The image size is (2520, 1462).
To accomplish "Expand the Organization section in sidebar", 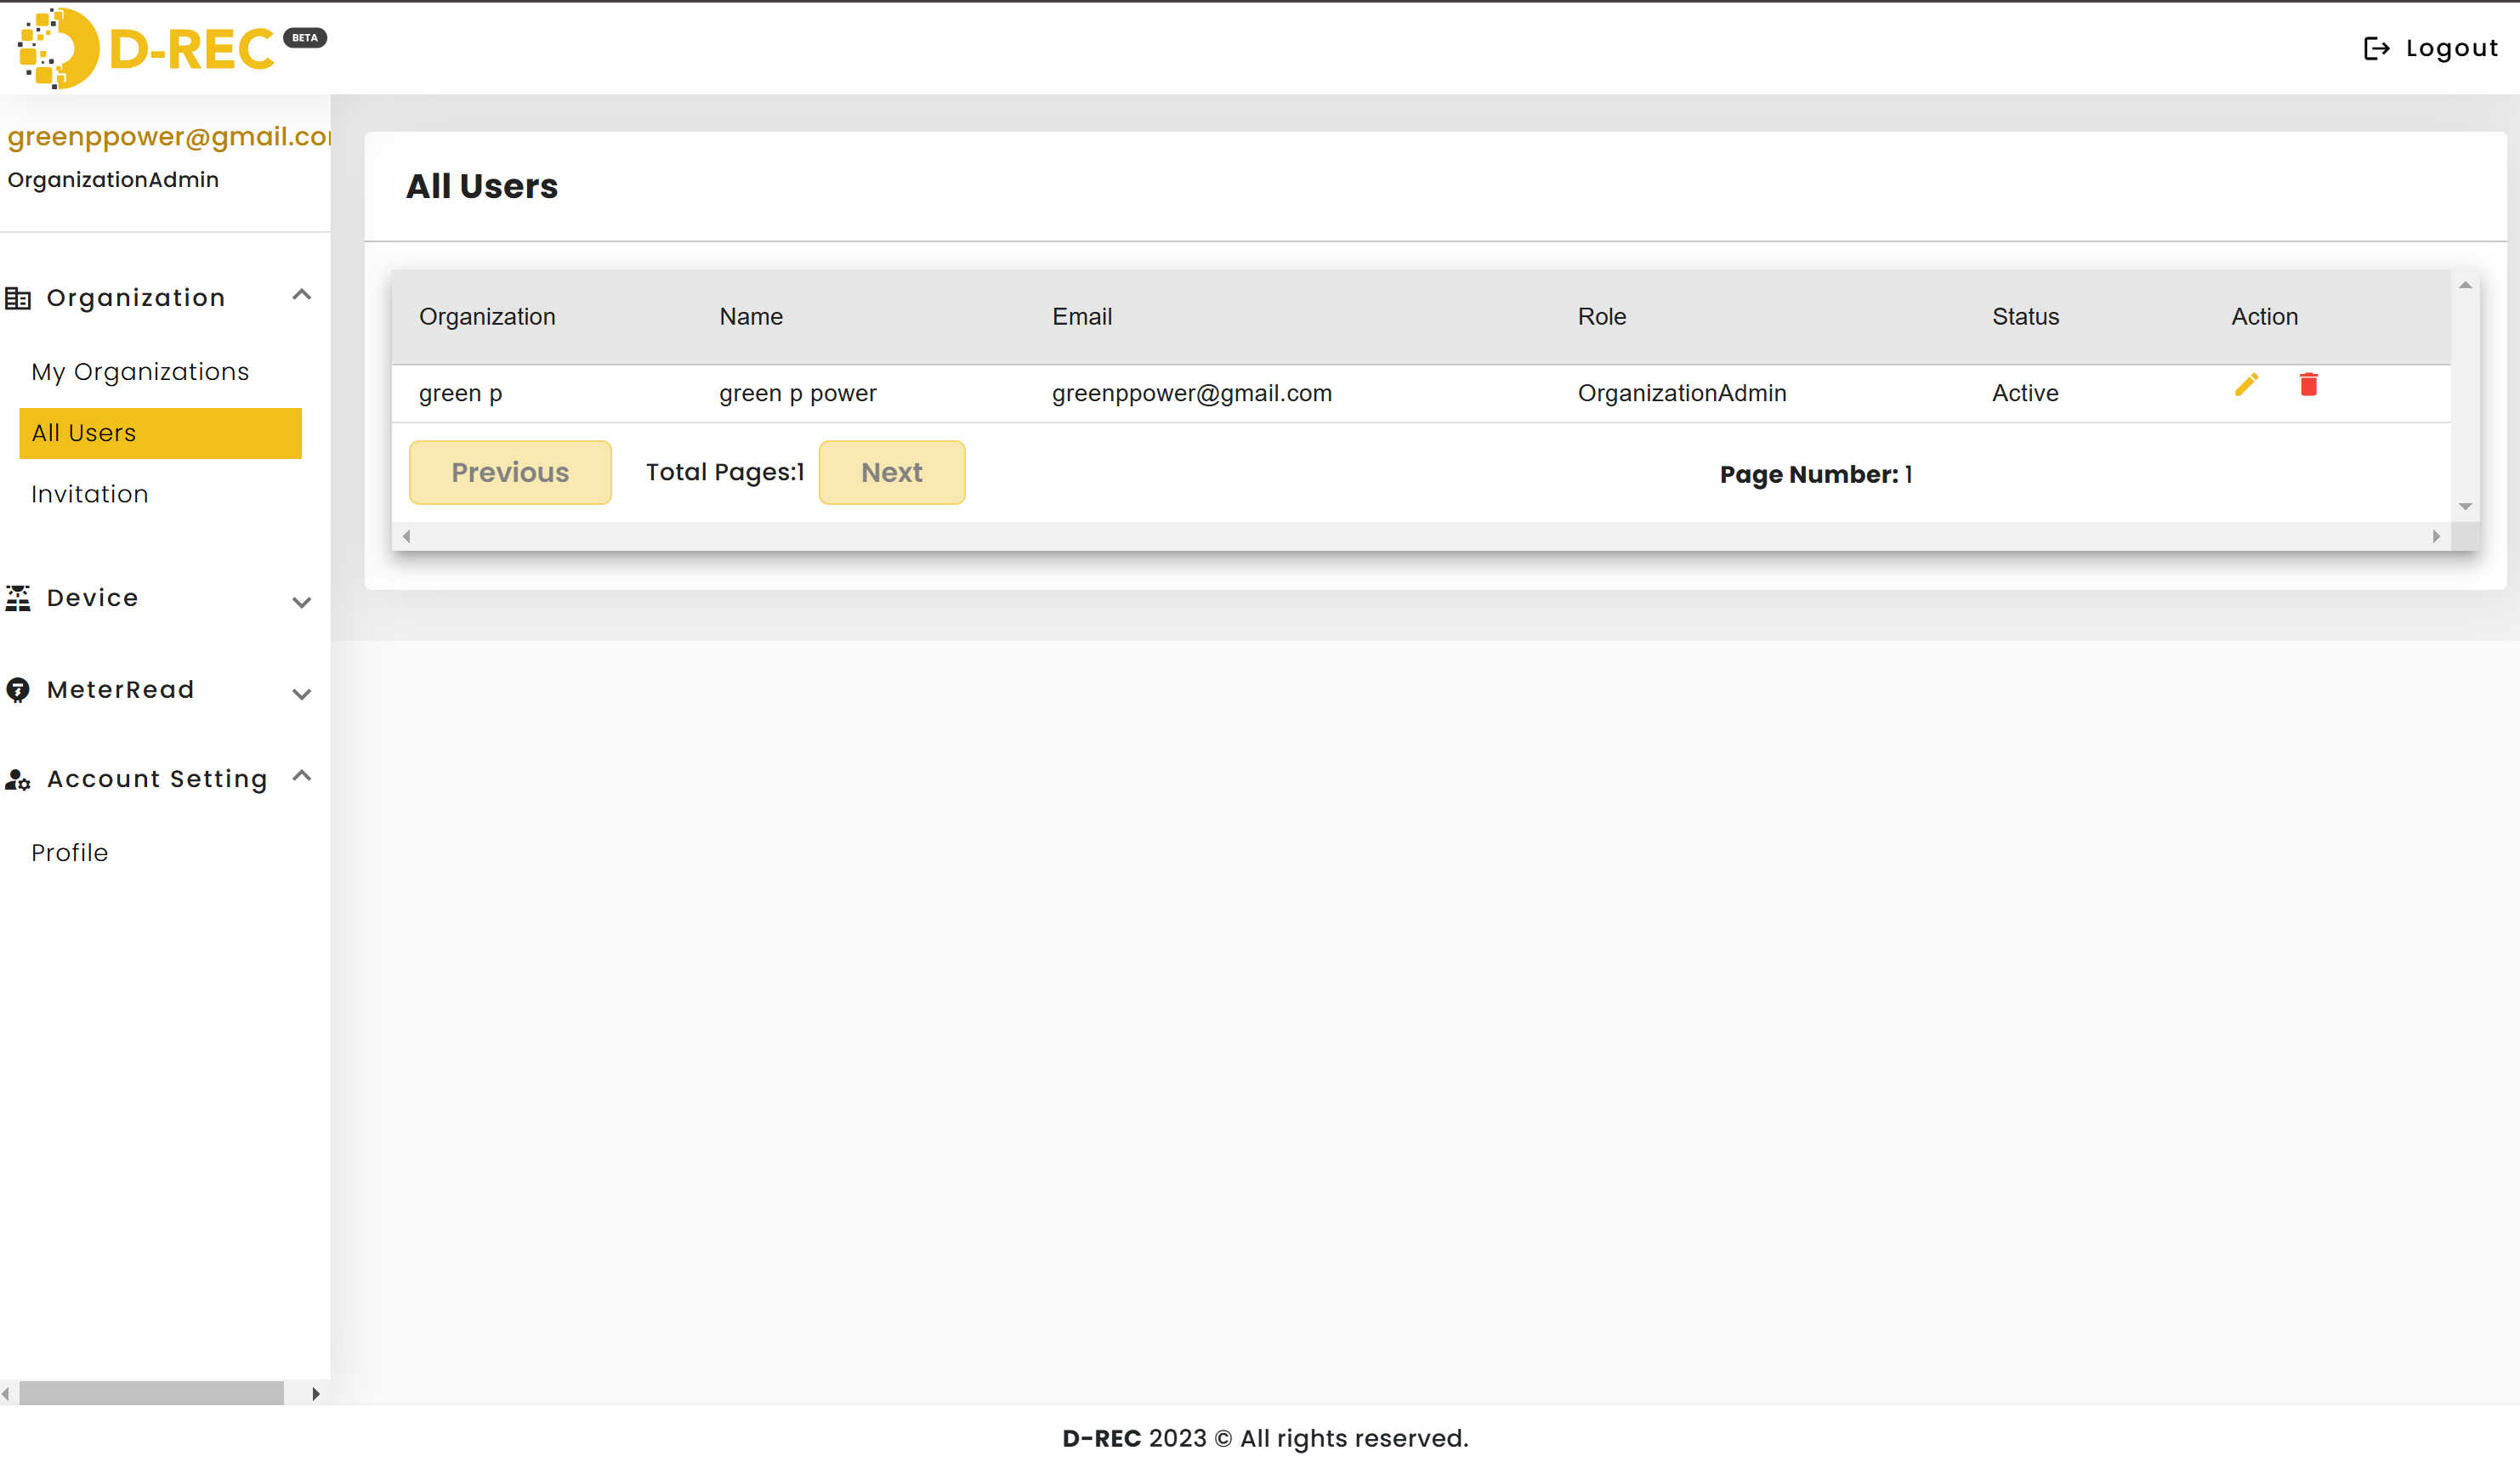I will click(x=301, y=296).
